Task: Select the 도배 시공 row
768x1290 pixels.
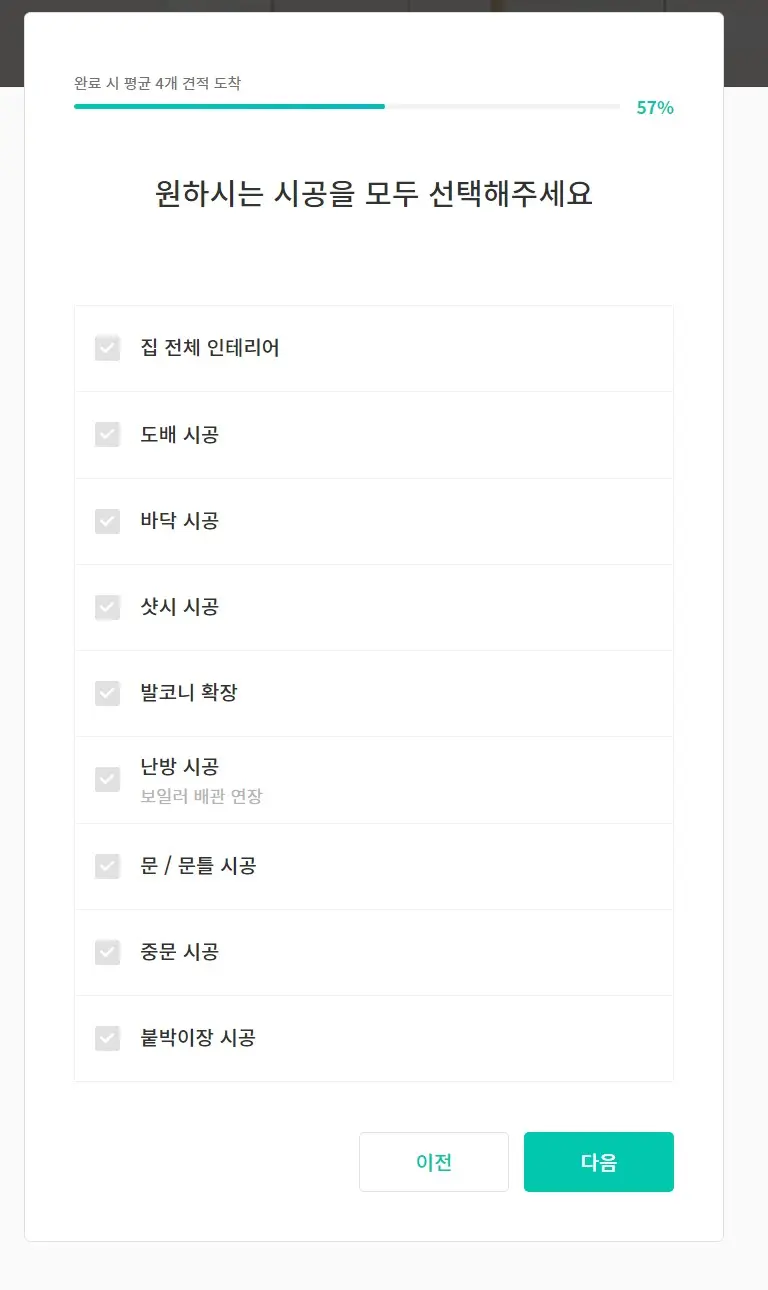Action: coord(374,434)
